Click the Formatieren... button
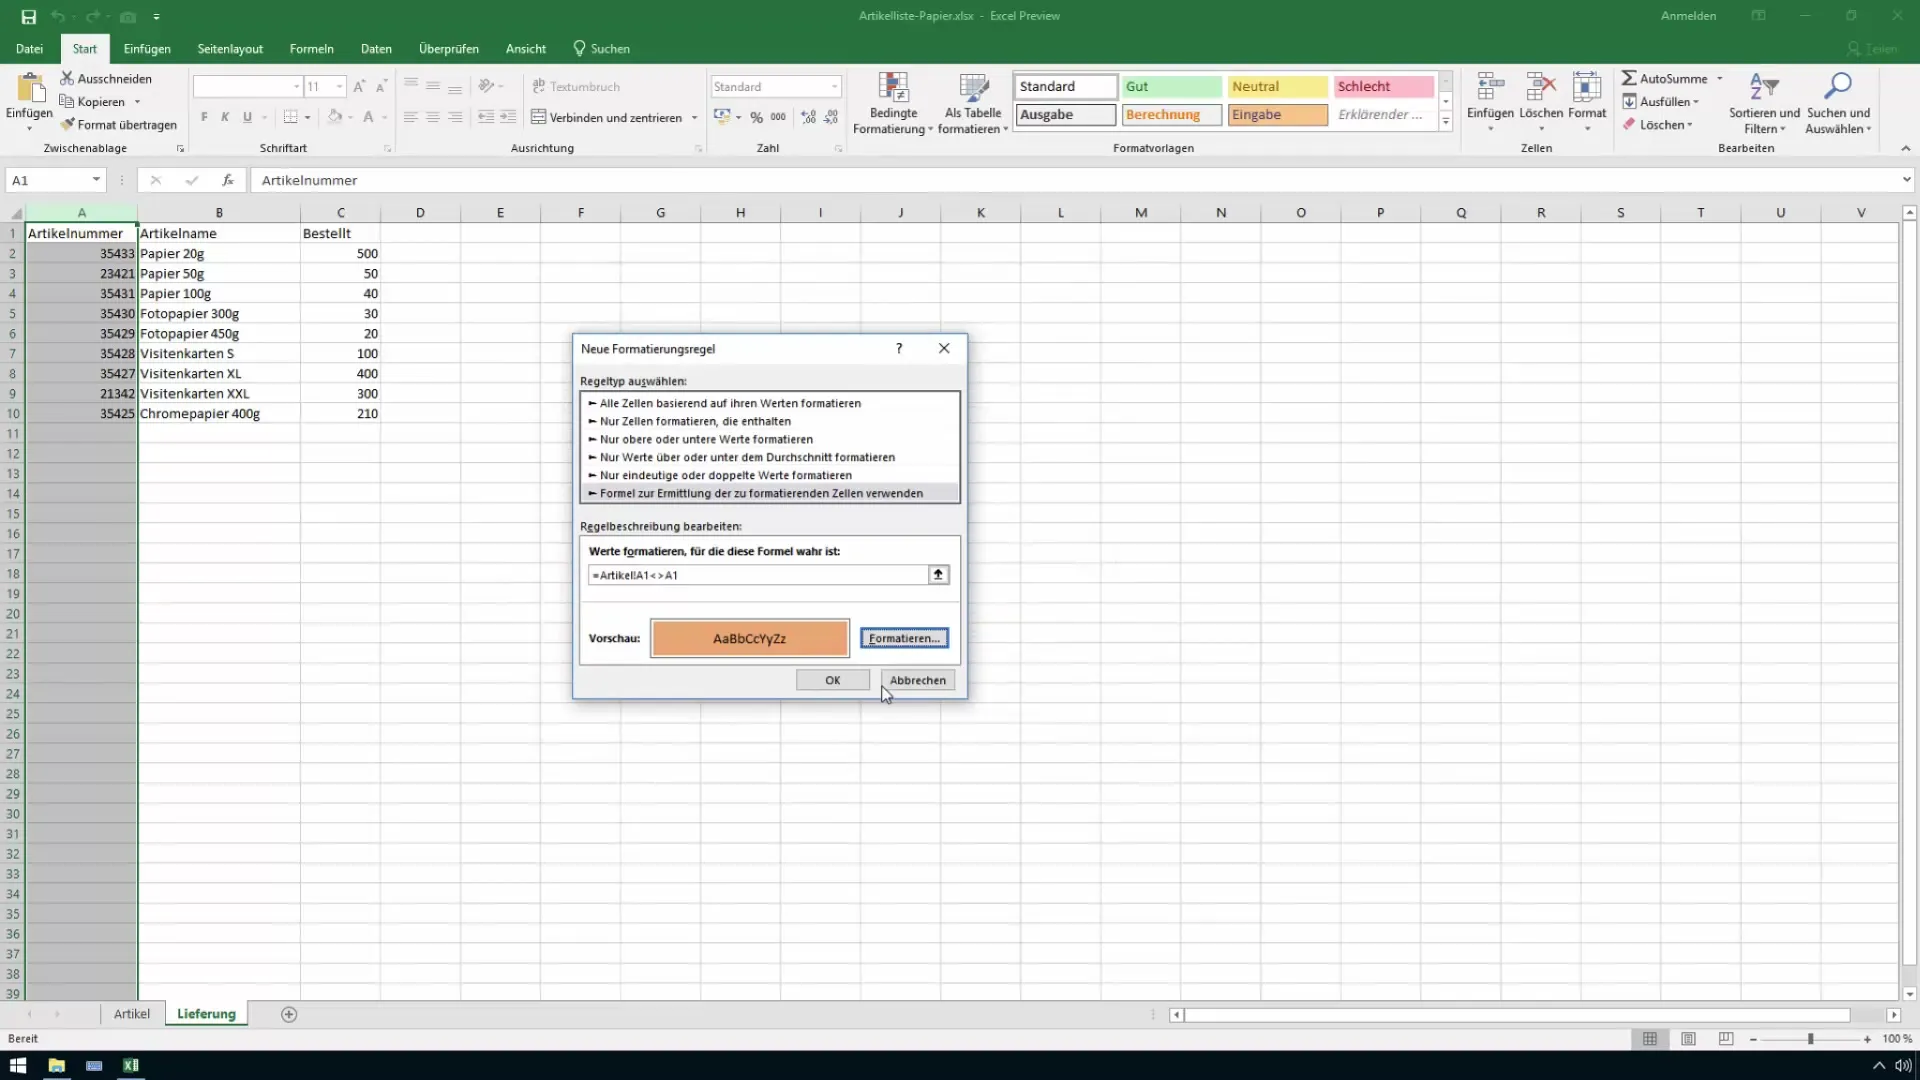 click(904, 638)
